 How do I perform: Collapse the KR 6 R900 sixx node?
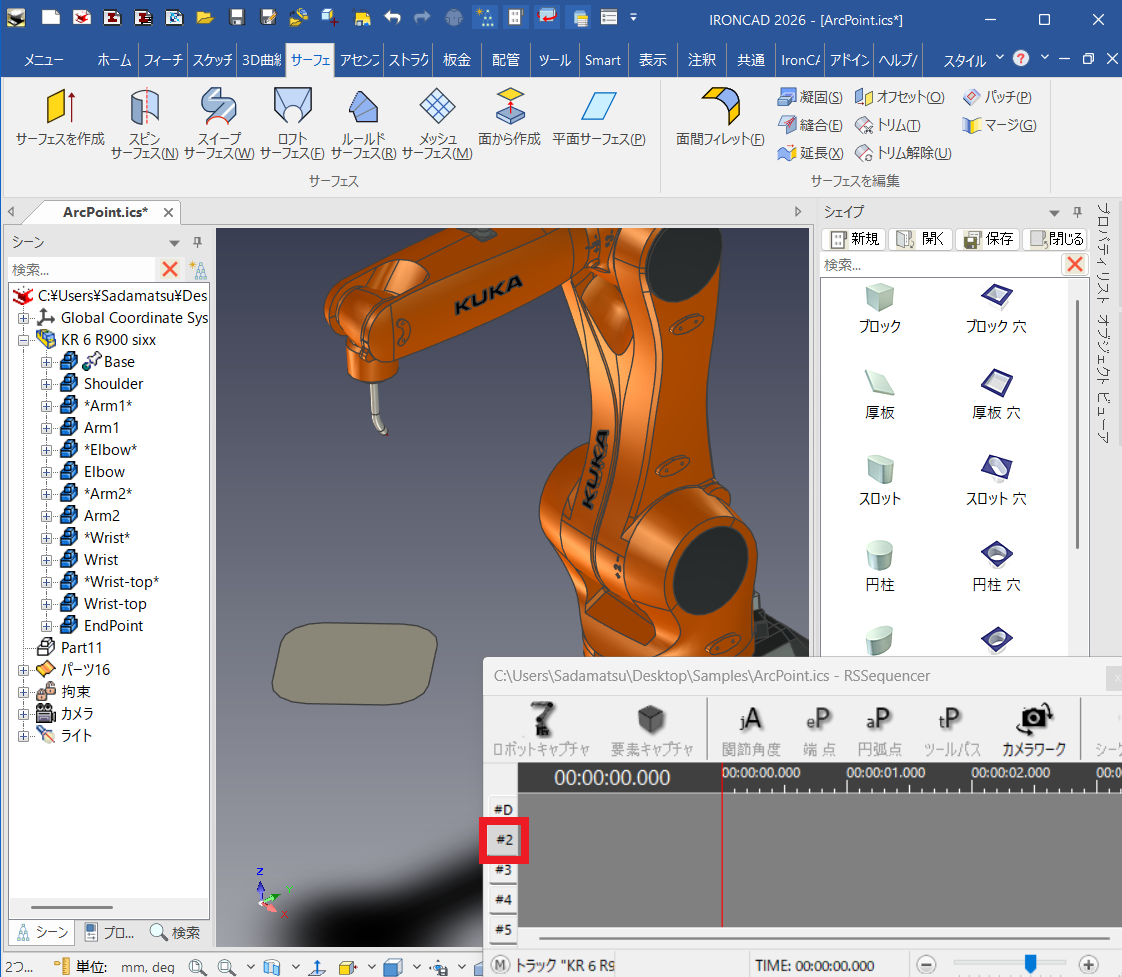24,340
